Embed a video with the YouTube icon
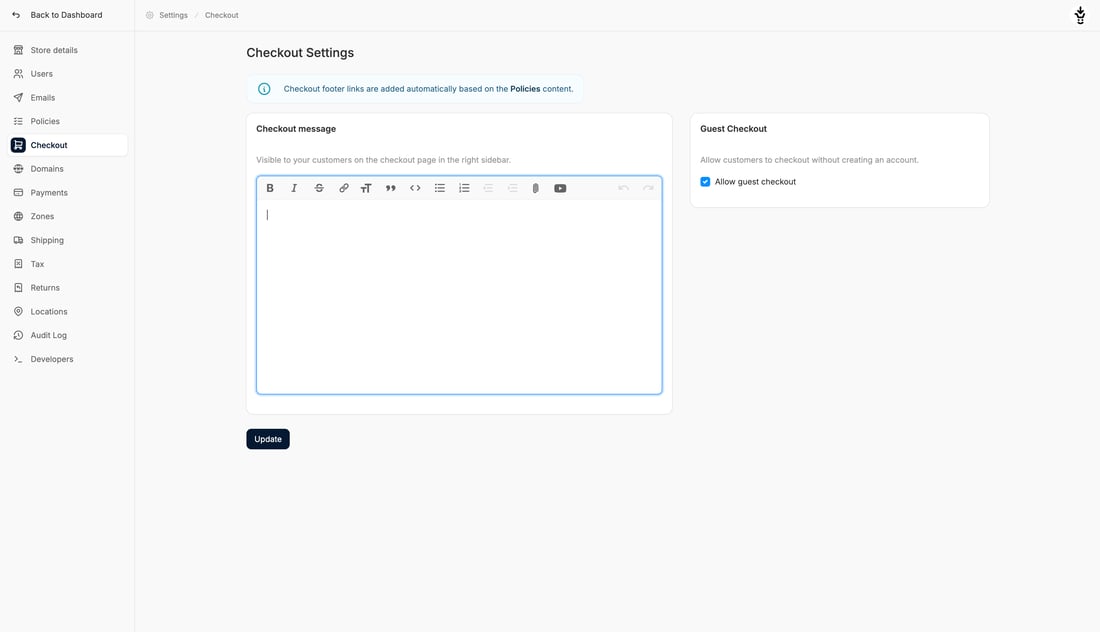This screenshot has height=632, width=1100. 561,188
